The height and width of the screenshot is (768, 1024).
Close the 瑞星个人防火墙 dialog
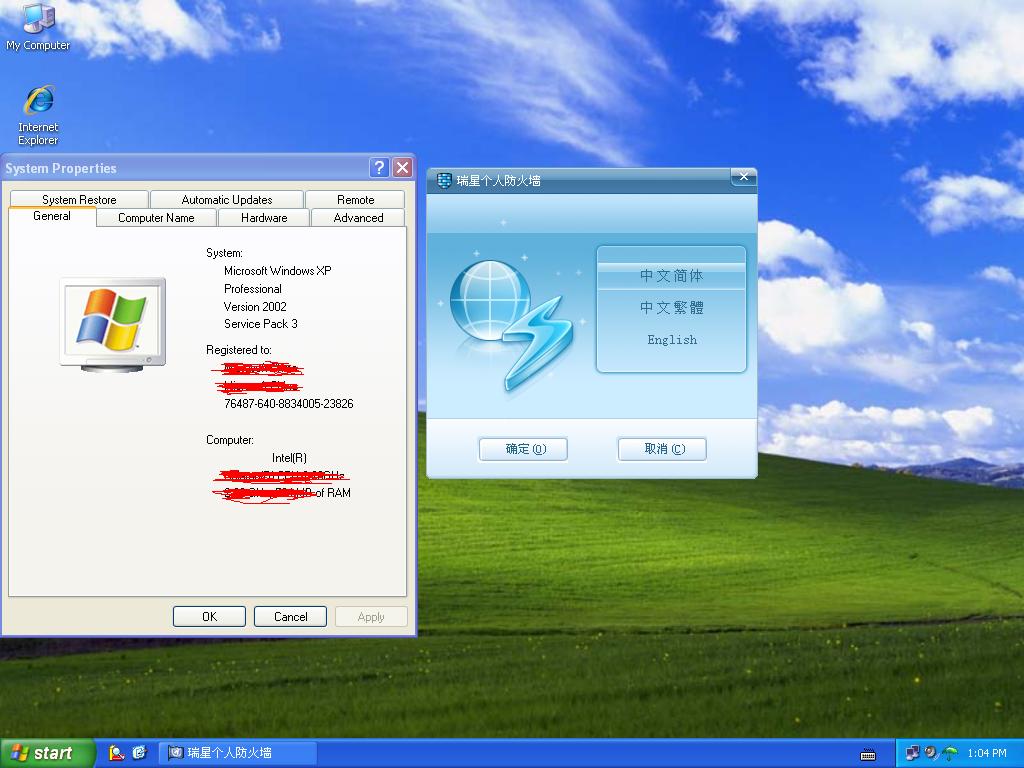click(743, 176)
